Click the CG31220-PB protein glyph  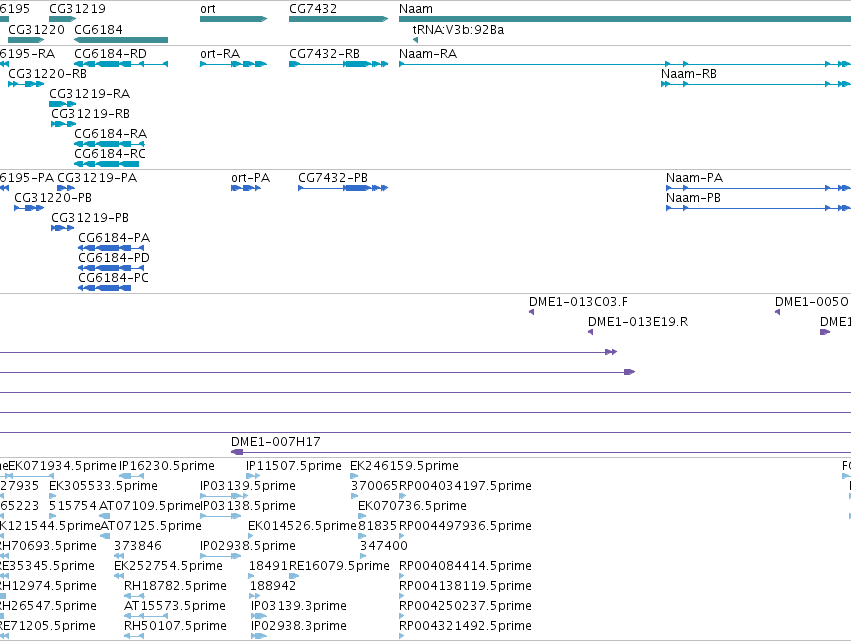pyautogui.click(x=29, y=208)
